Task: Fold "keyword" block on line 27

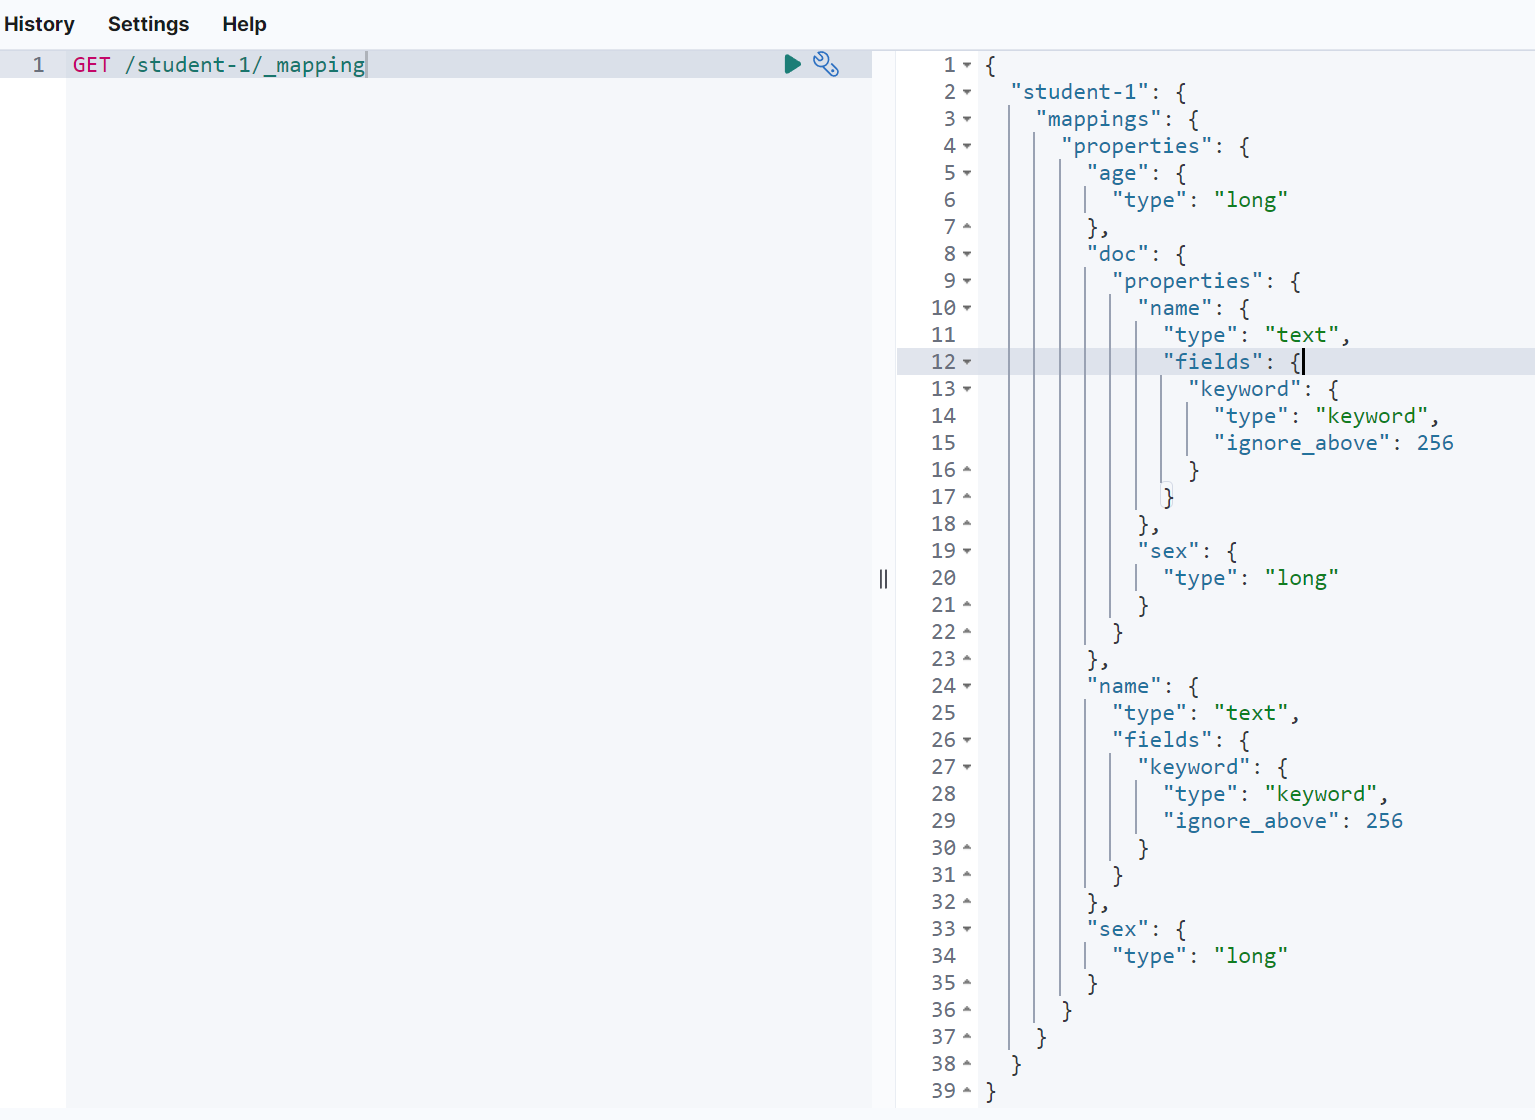Action: tap(967, 767)
